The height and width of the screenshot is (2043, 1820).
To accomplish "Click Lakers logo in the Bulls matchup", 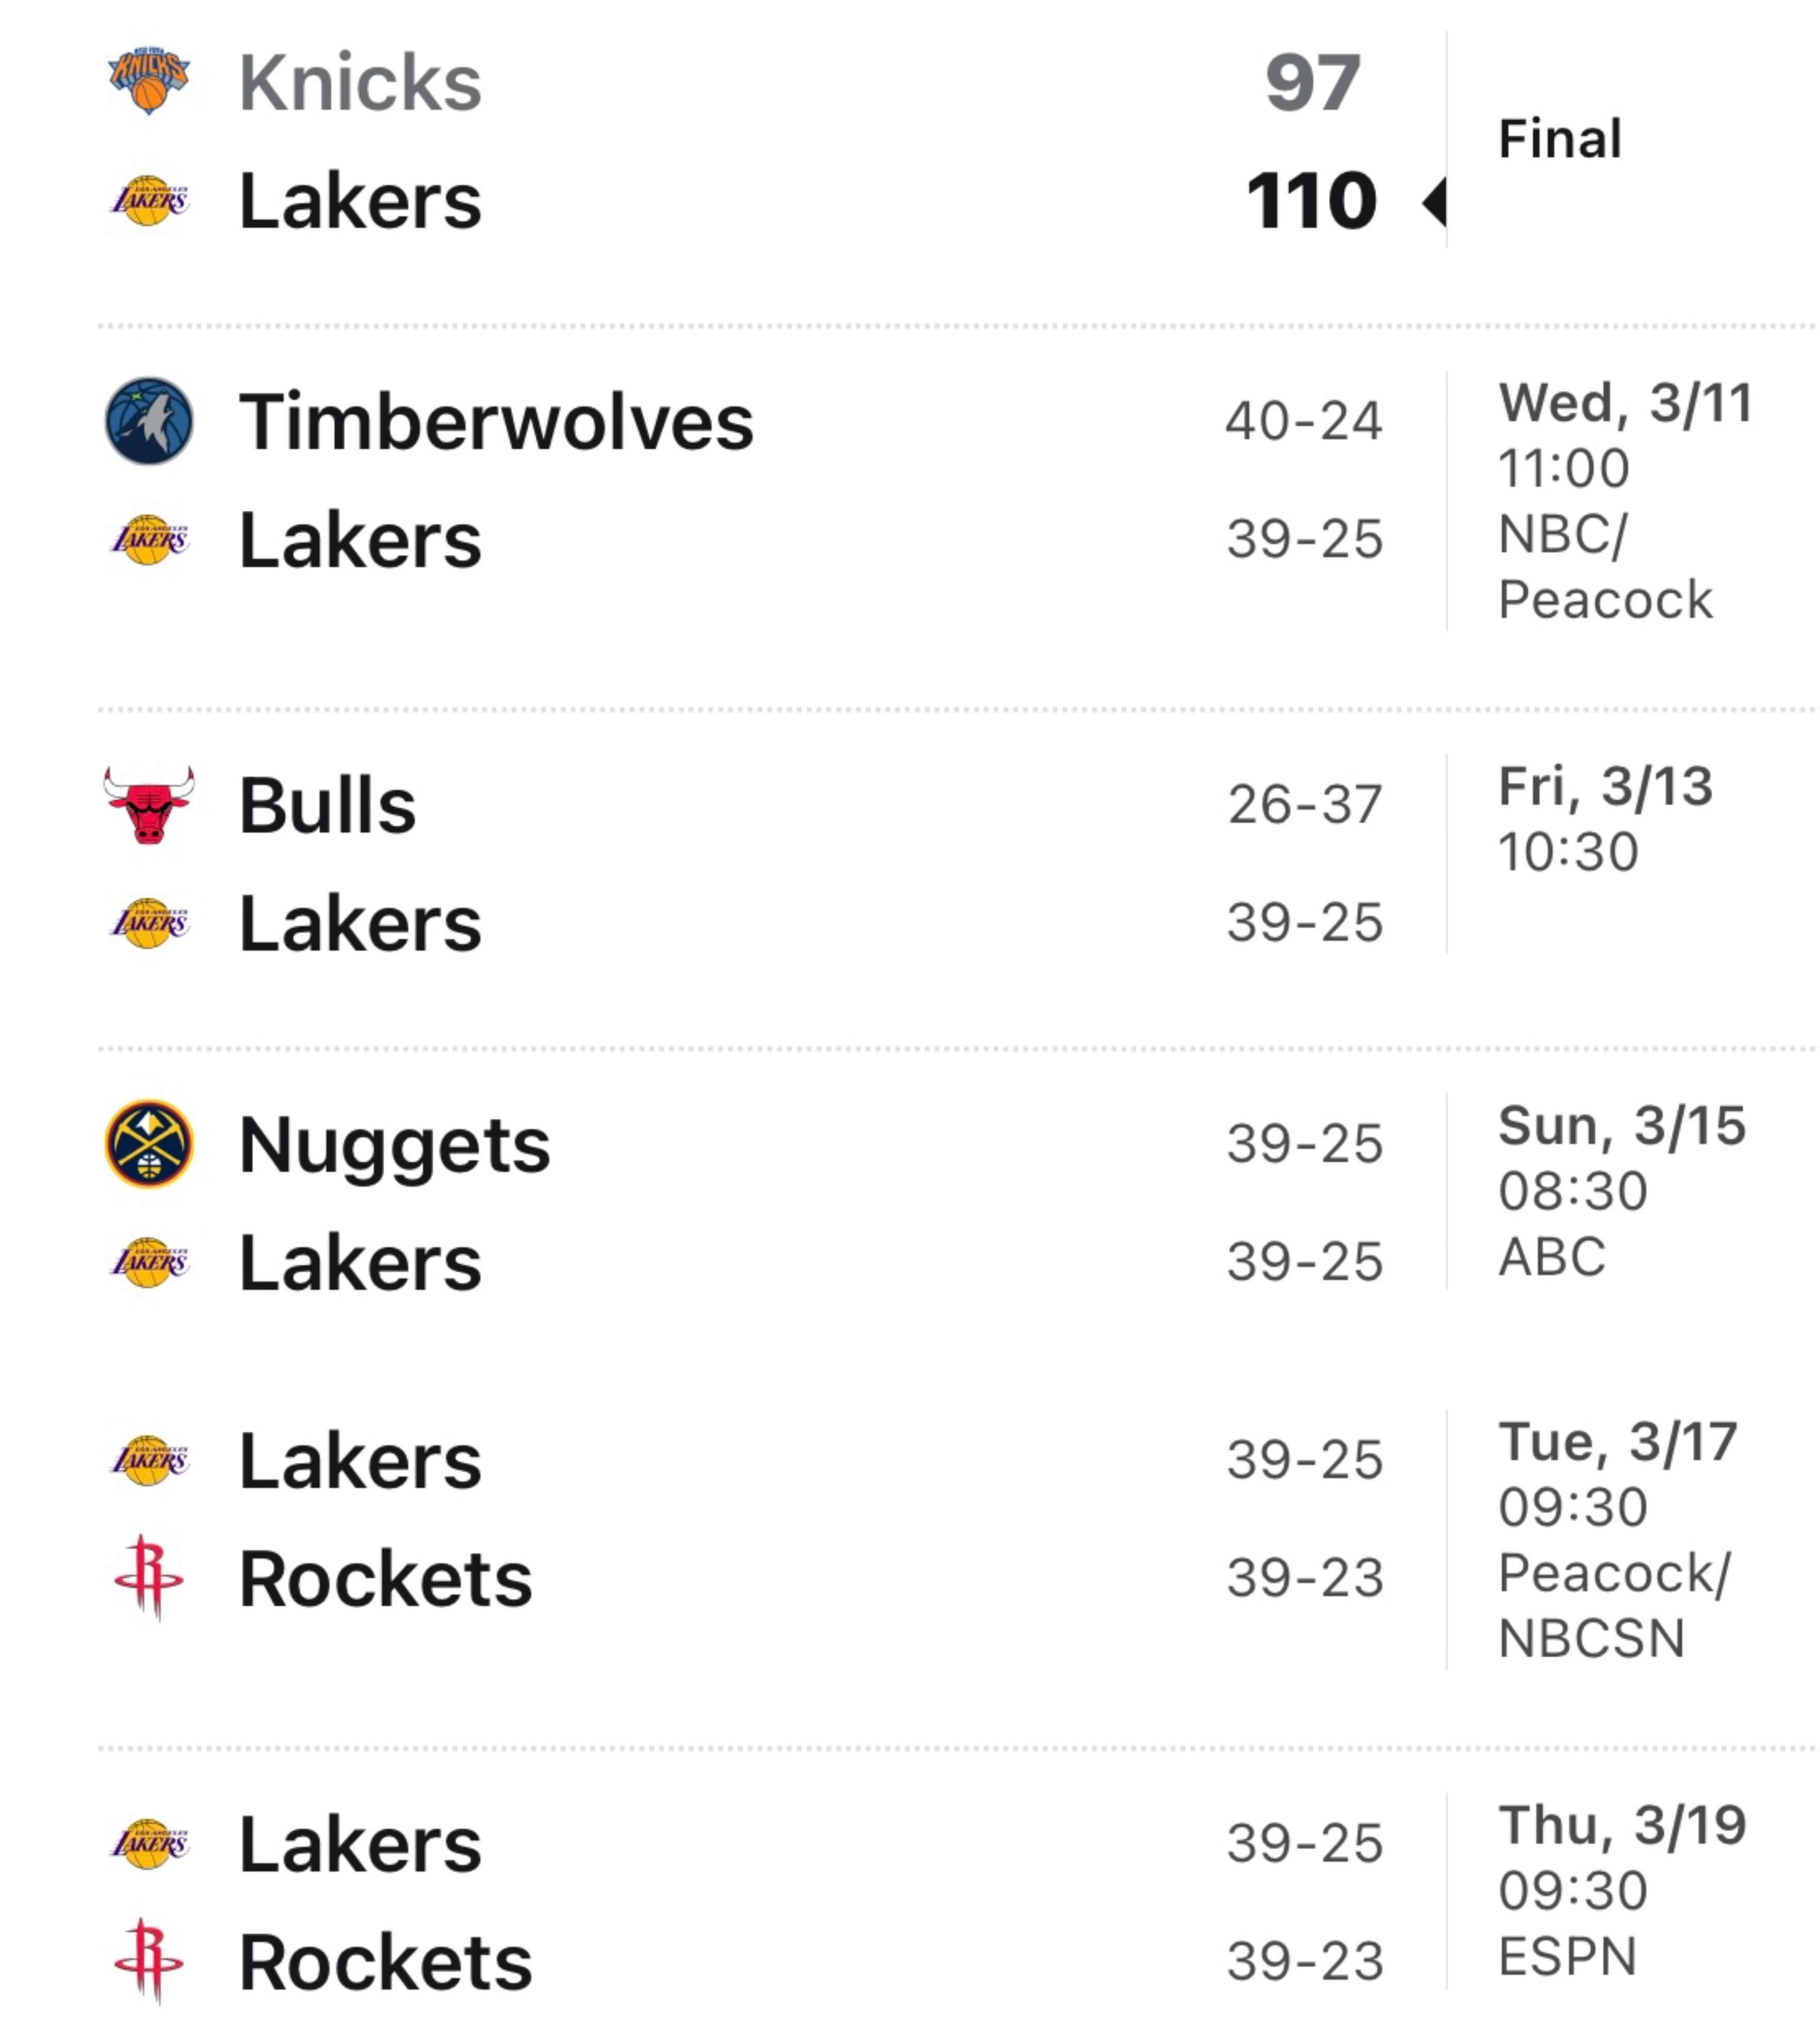I will (x=149, y=922).
